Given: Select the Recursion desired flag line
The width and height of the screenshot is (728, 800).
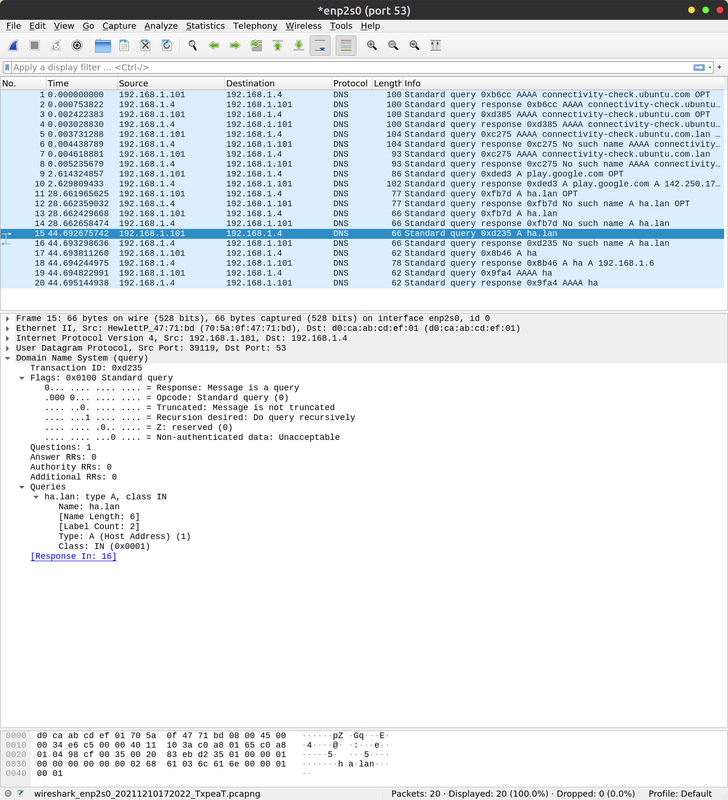Looking at the screenshot, I should (199, 417).
